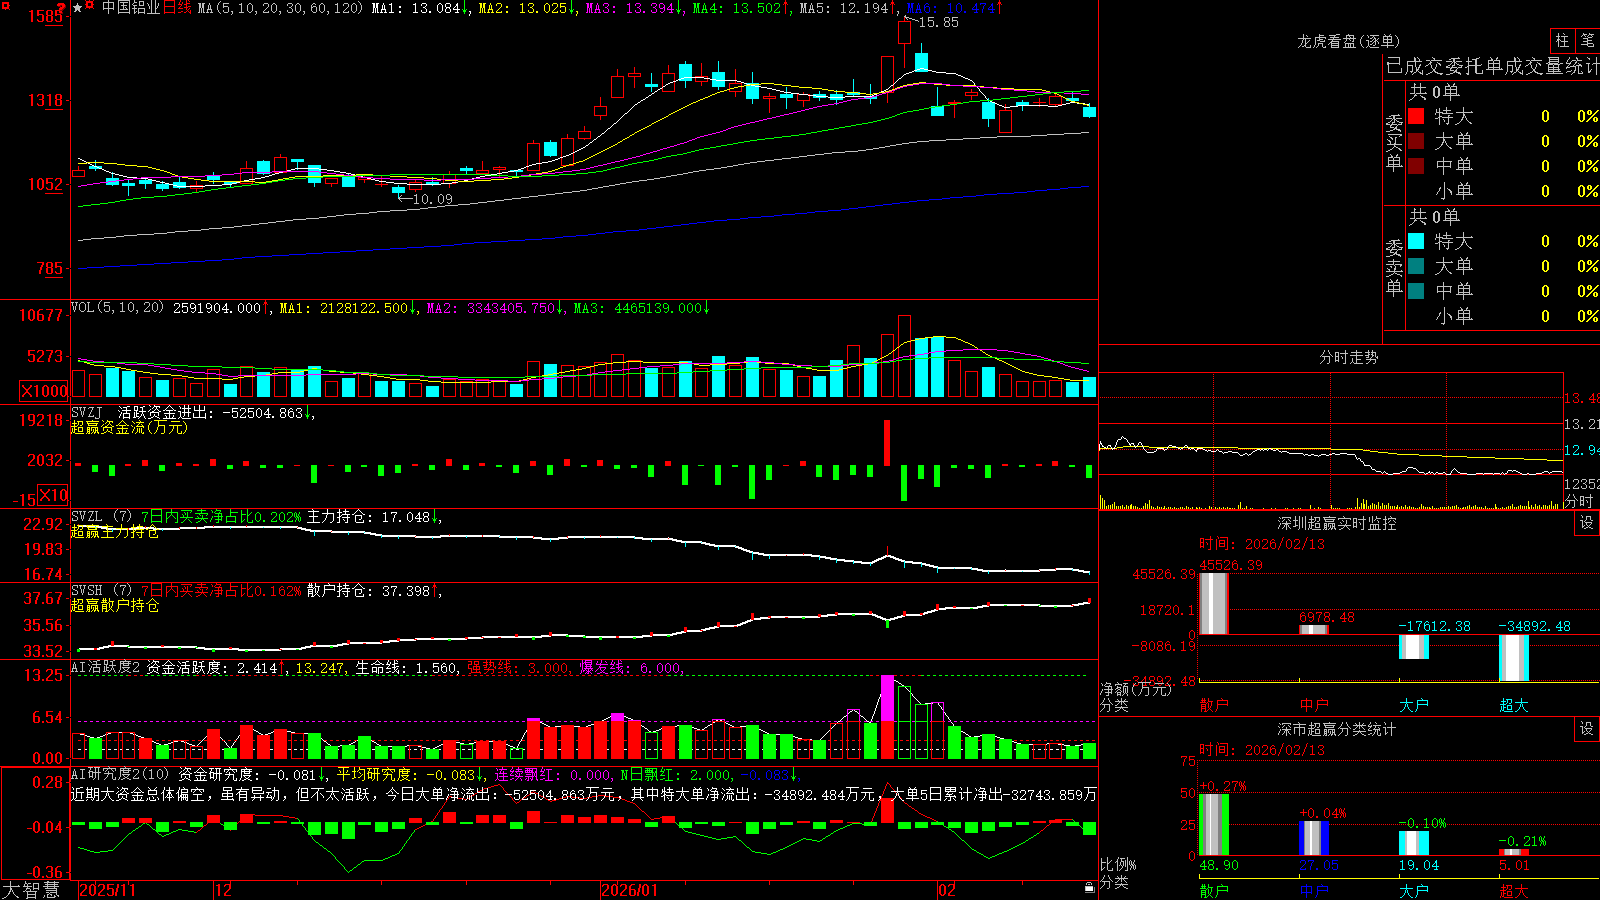This screenshot has width=1600, height=900.
Task: Click the 大户 value -17612.38
Action: (x=1434, y=626)
